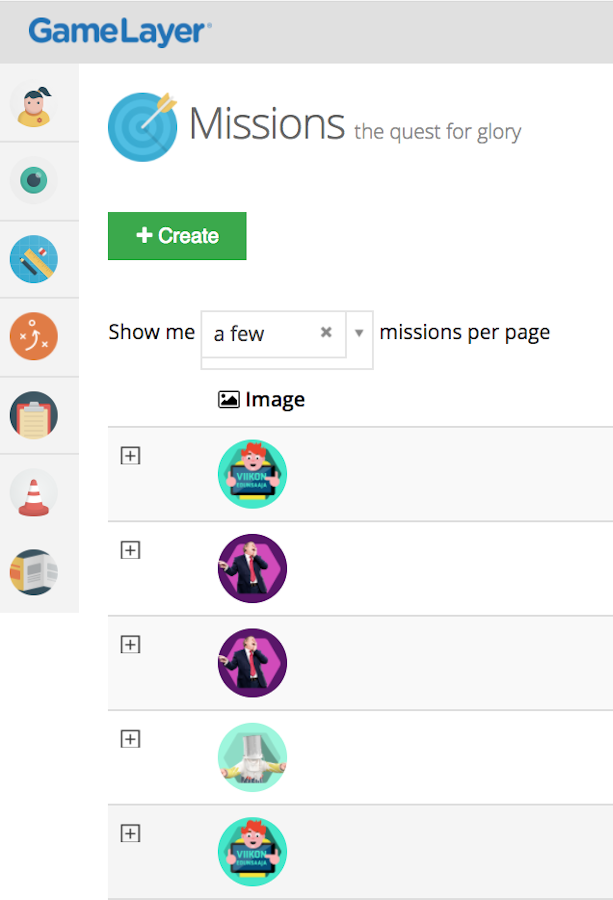
Task: Expand the second mission row
Action: [130, 550]
